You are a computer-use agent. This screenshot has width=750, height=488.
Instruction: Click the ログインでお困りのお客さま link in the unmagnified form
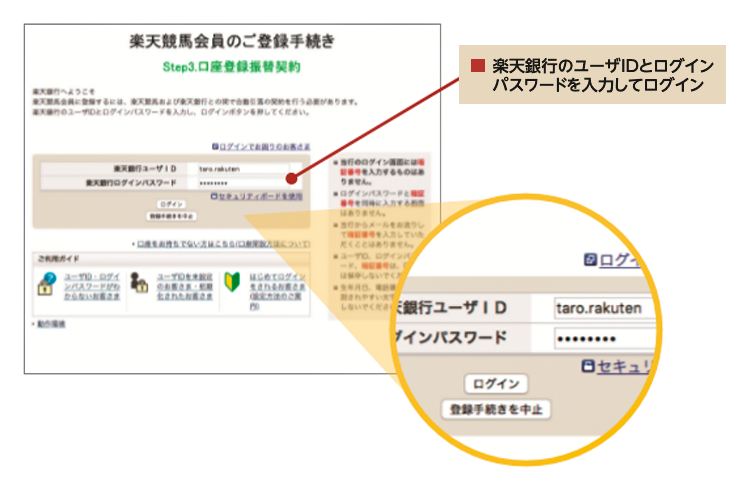coord(265,146)
